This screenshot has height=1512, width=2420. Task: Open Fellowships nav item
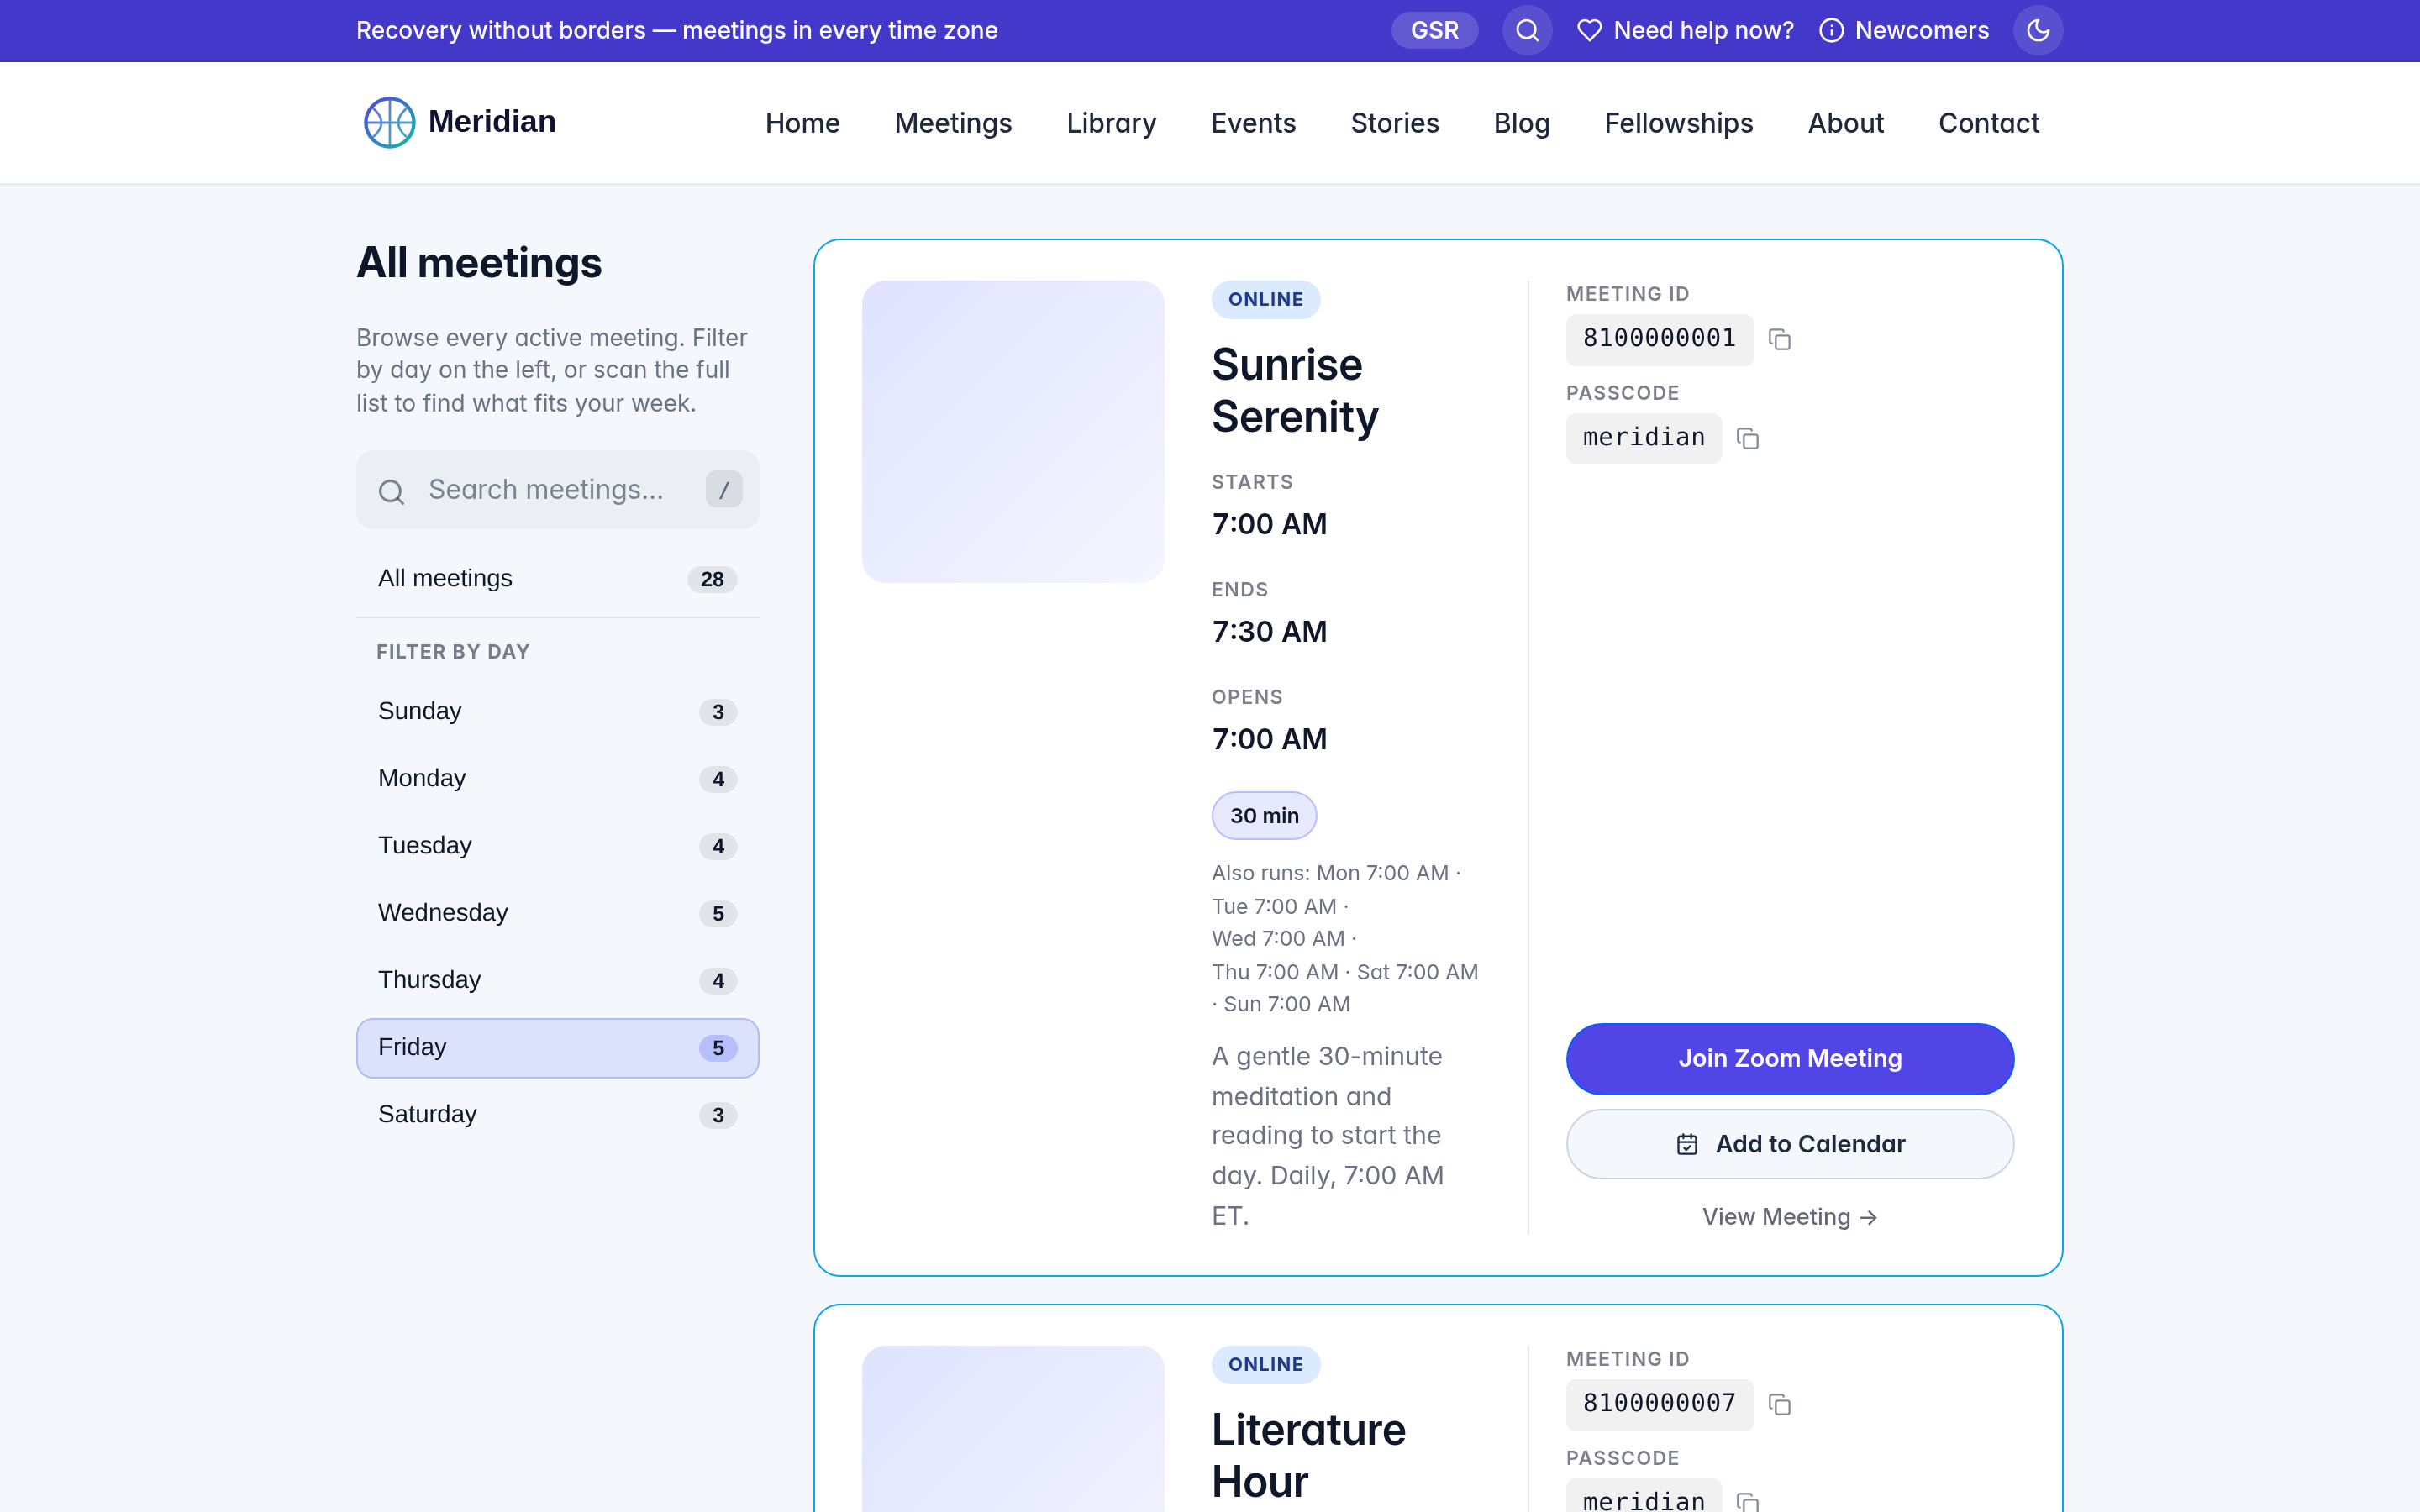pyautogui.click(x=1678, y=123)
